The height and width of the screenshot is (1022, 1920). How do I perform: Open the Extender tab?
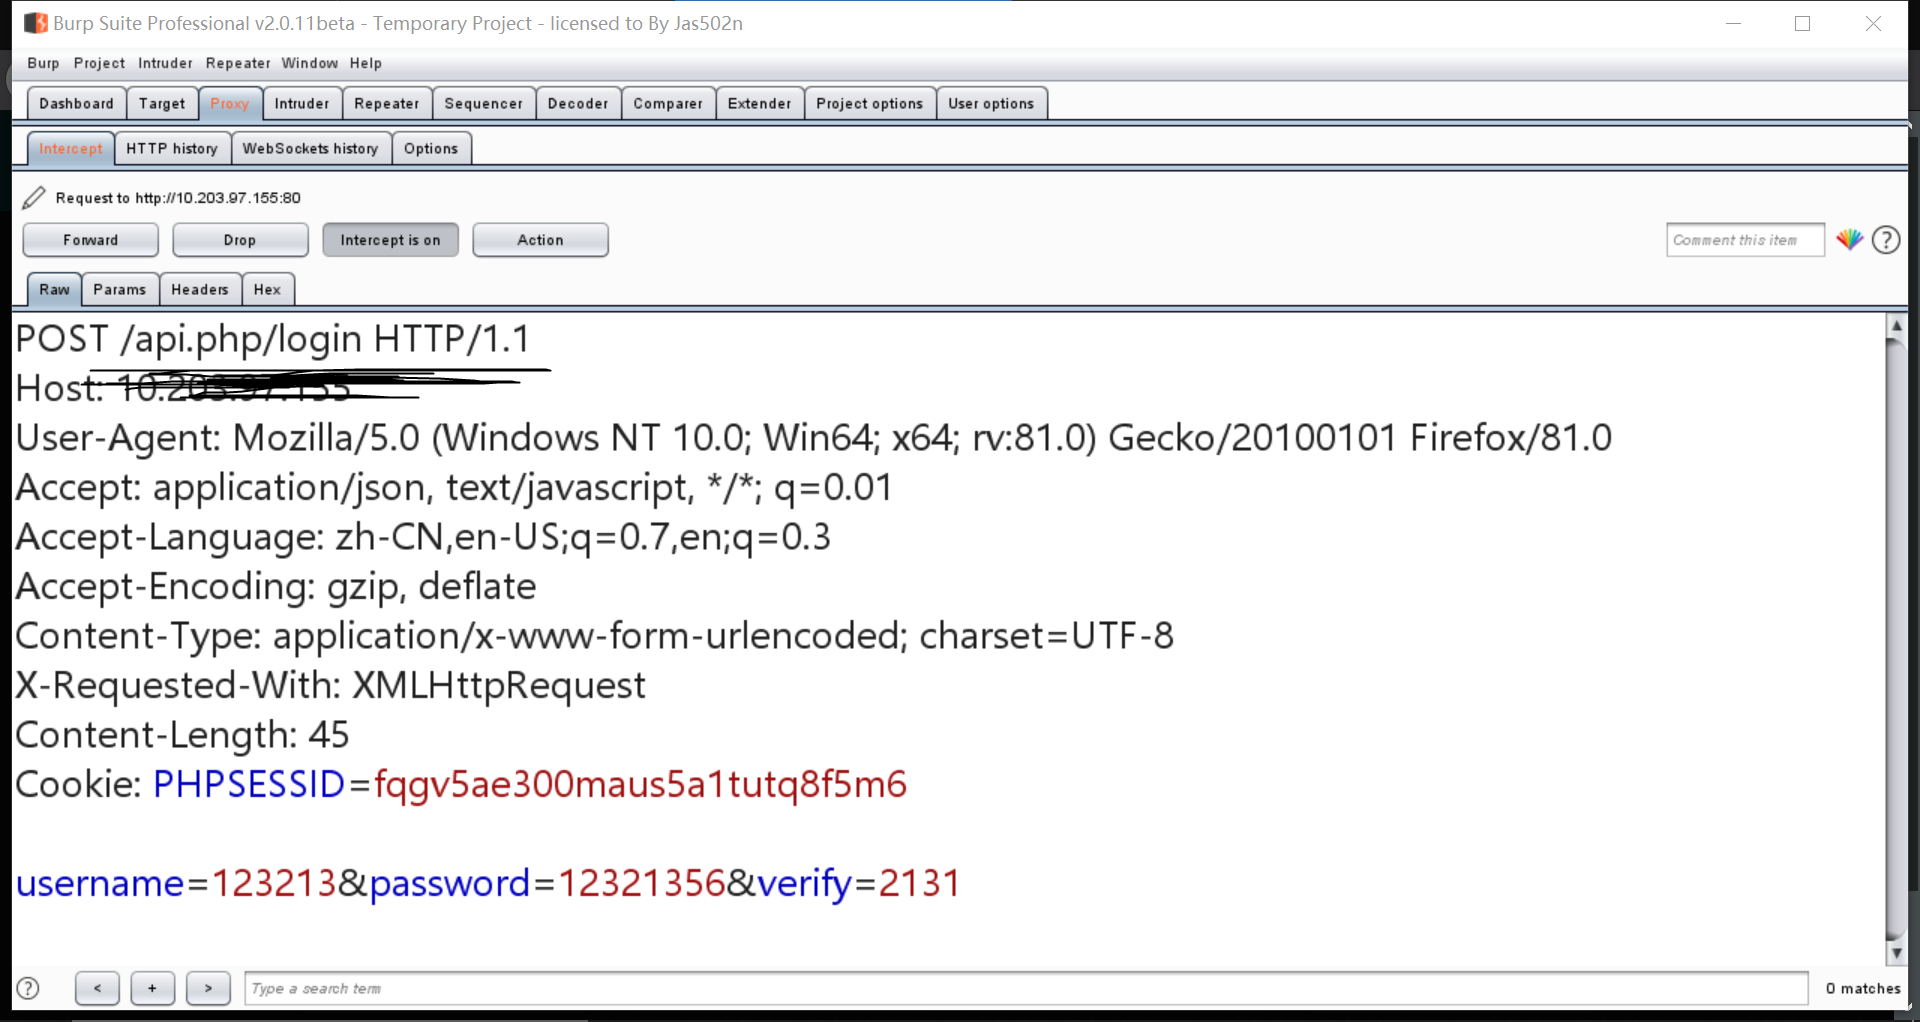click(x=760, y=103)
